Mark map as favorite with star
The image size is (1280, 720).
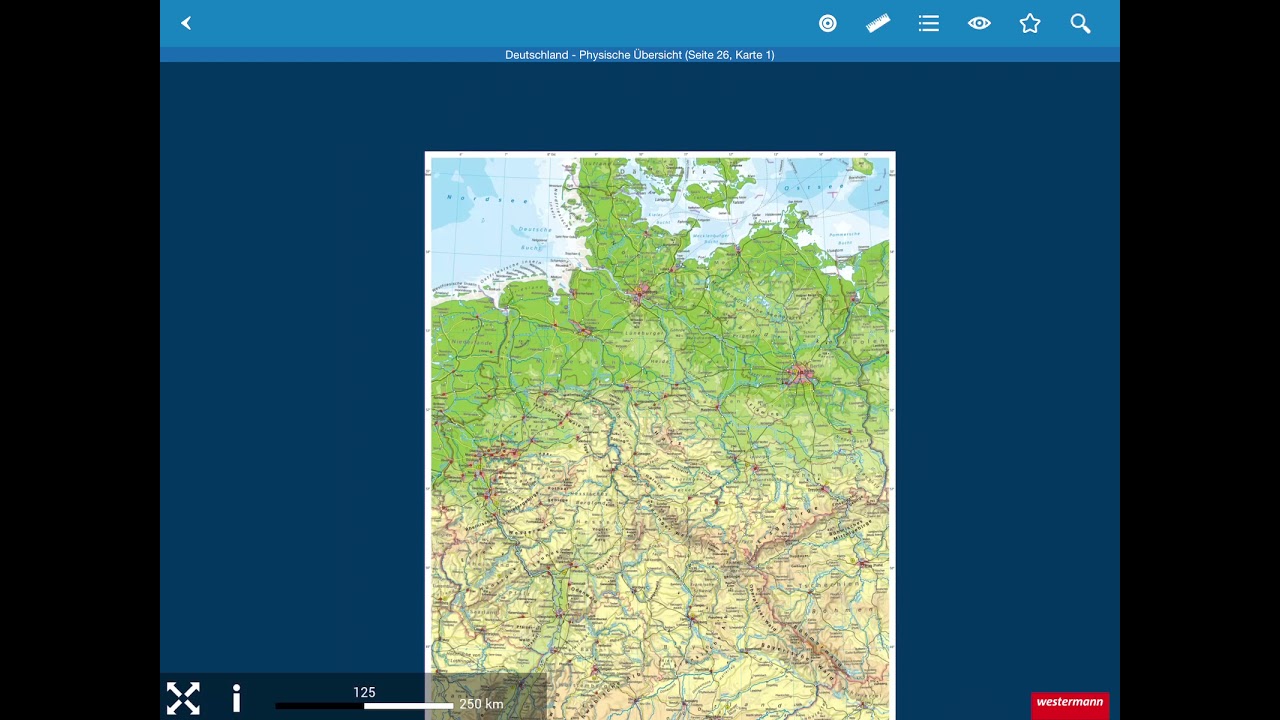(x=1030, y=23)
